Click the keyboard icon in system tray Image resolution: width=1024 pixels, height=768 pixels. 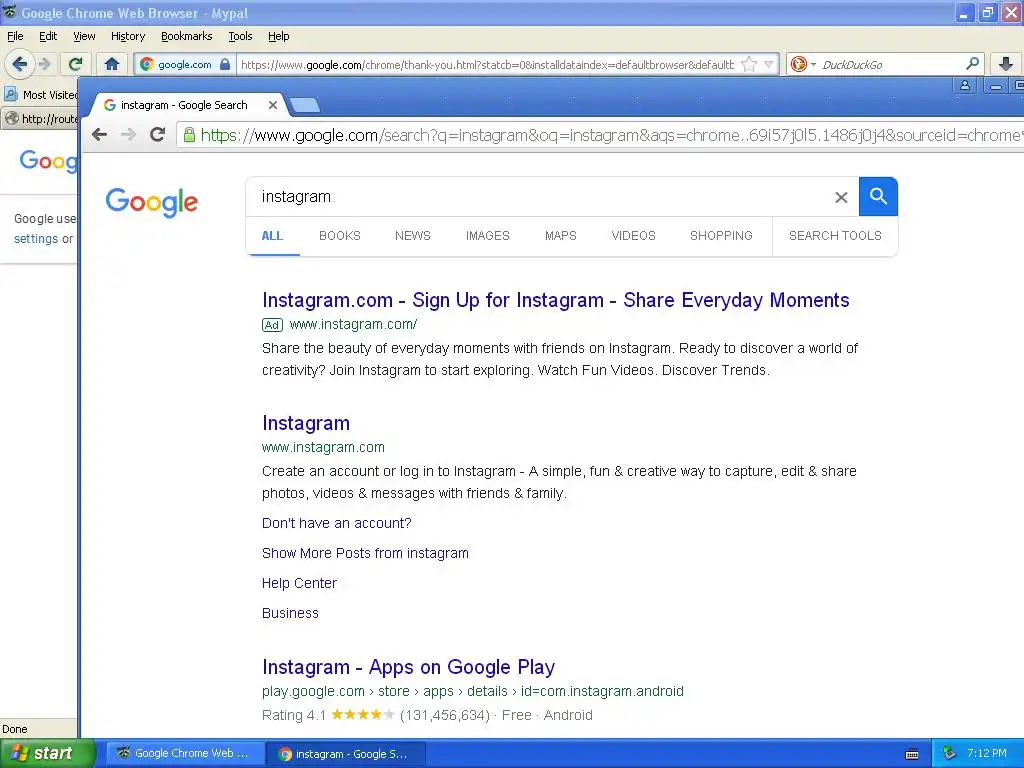pos(912,754)
